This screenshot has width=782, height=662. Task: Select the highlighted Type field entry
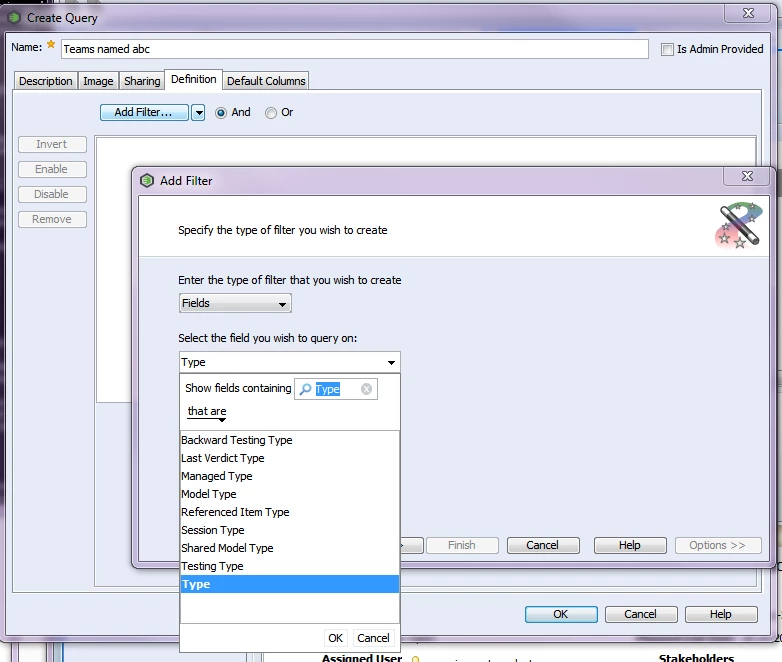[x=289, y=584]
